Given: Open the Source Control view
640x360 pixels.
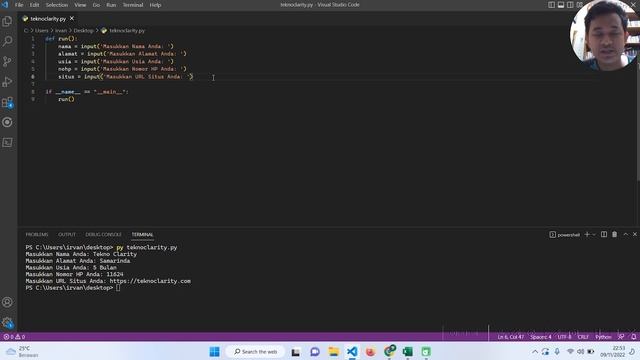Looking at the screenshot, I should 7,61.
